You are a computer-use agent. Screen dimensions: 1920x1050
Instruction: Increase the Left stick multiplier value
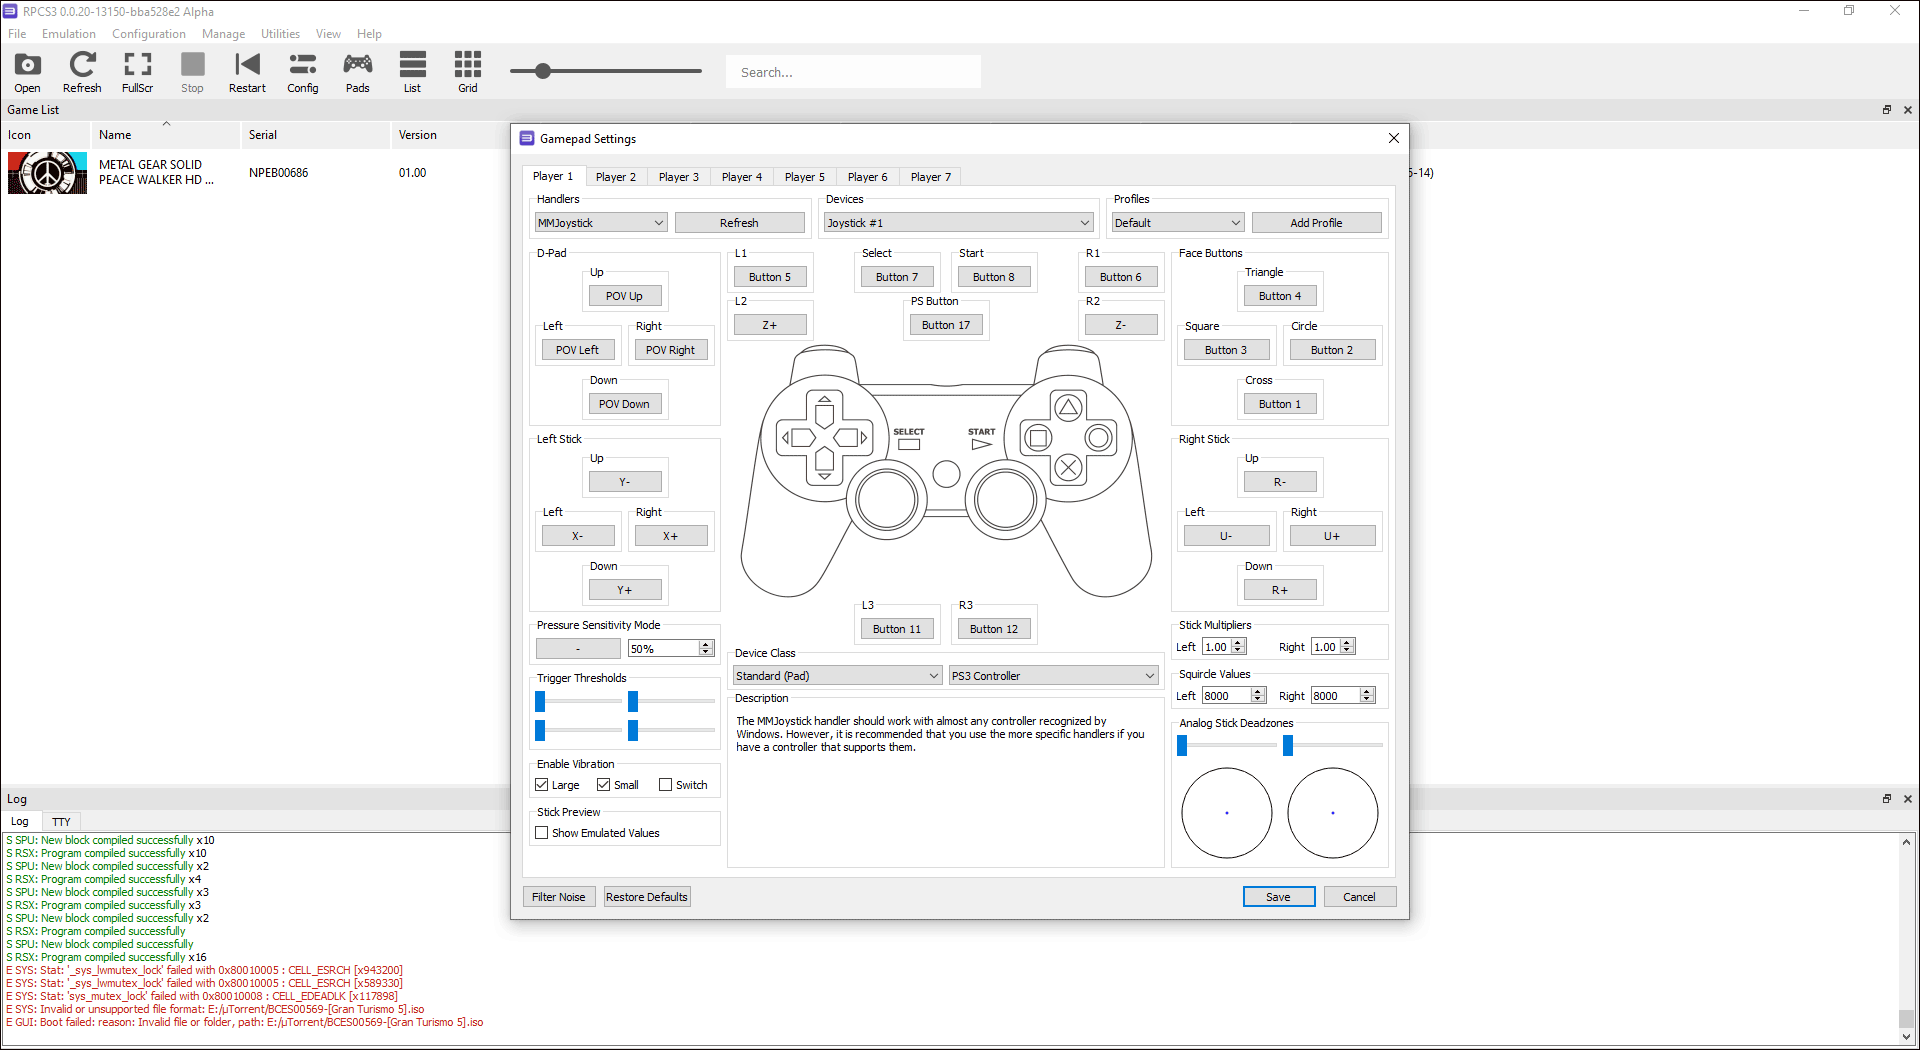coord(1238,643)
